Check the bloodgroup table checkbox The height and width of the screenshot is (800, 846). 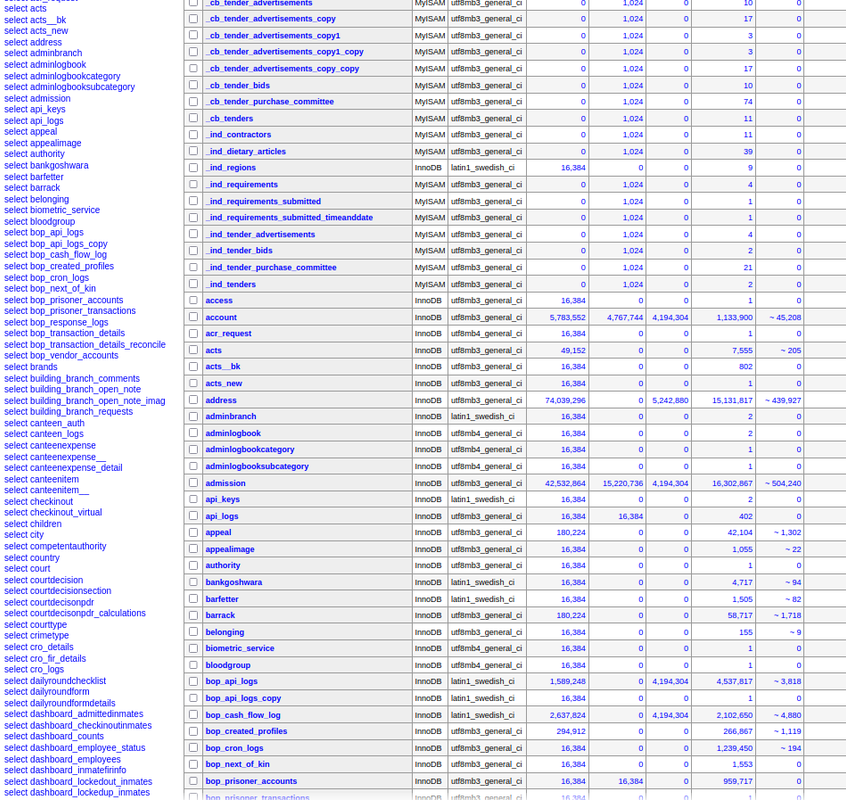193,665
